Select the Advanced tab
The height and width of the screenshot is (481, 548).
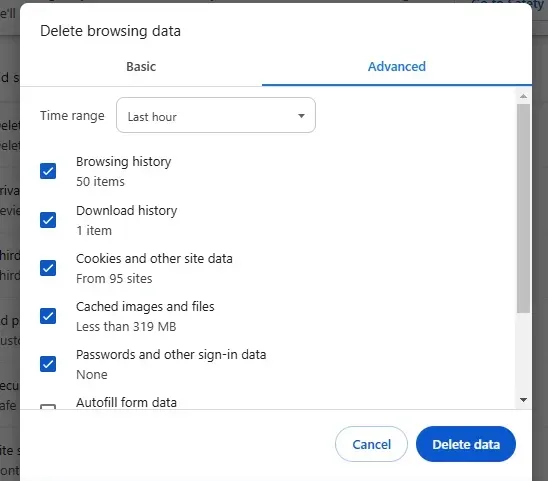click(x=397, y=66)
